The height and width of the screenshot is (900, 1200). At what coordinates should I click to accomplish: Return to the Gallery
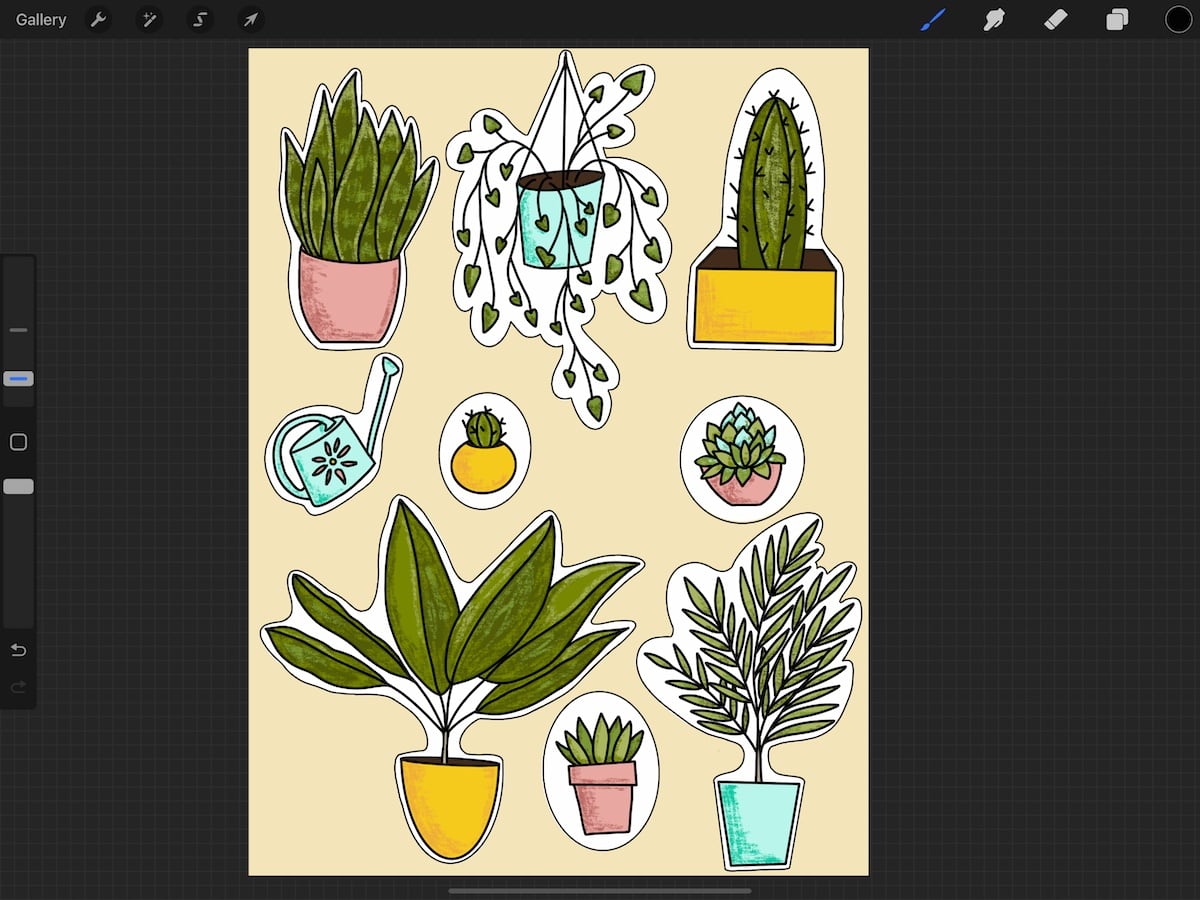(x=39, y=19)
